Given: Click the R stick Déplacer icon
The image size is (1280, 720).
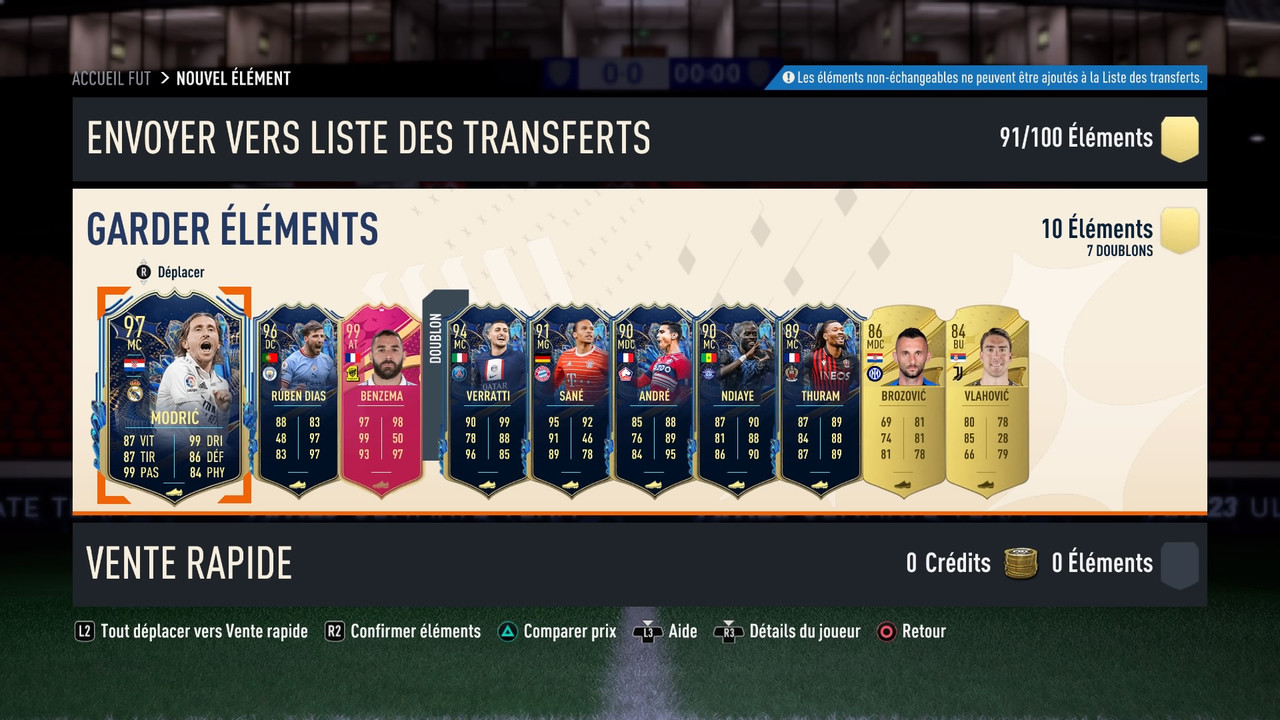Looking at the screenshot, I should 143,272.
